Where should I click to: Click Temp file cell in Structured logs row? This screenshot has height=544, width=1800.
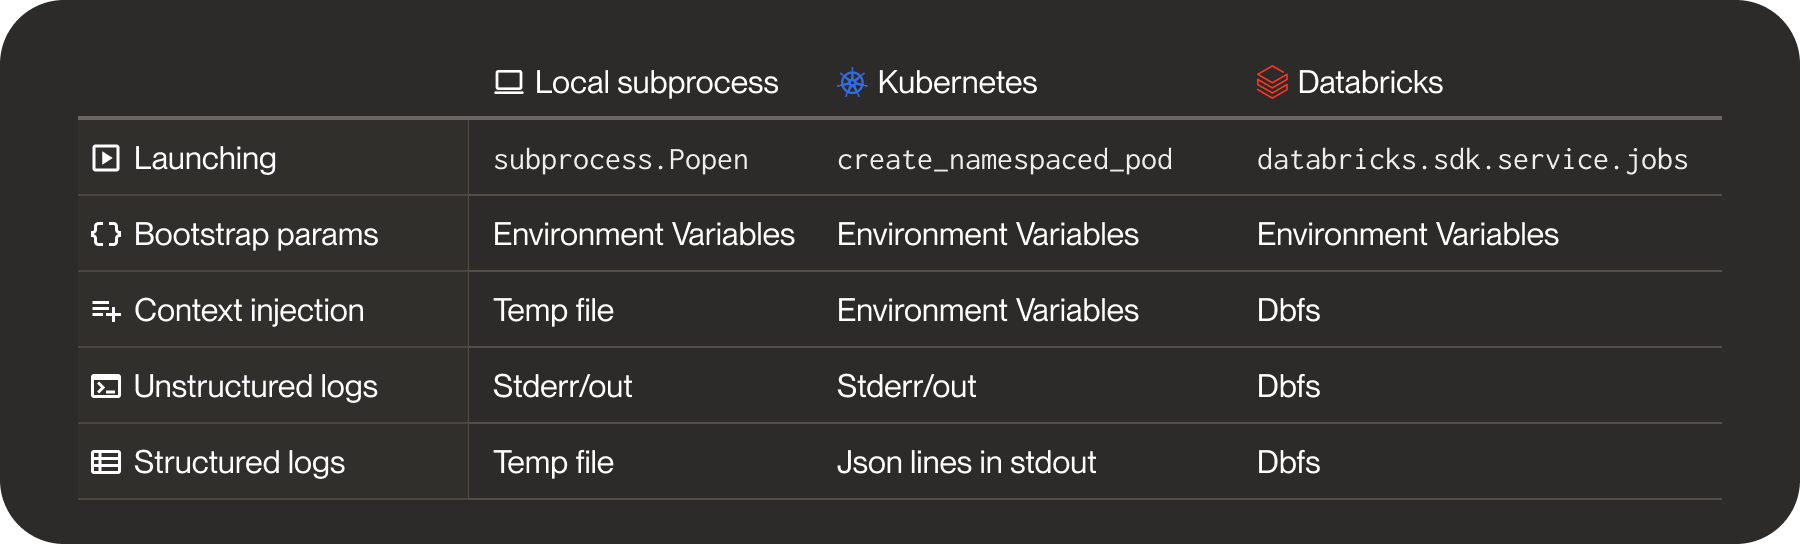point(553,462)
